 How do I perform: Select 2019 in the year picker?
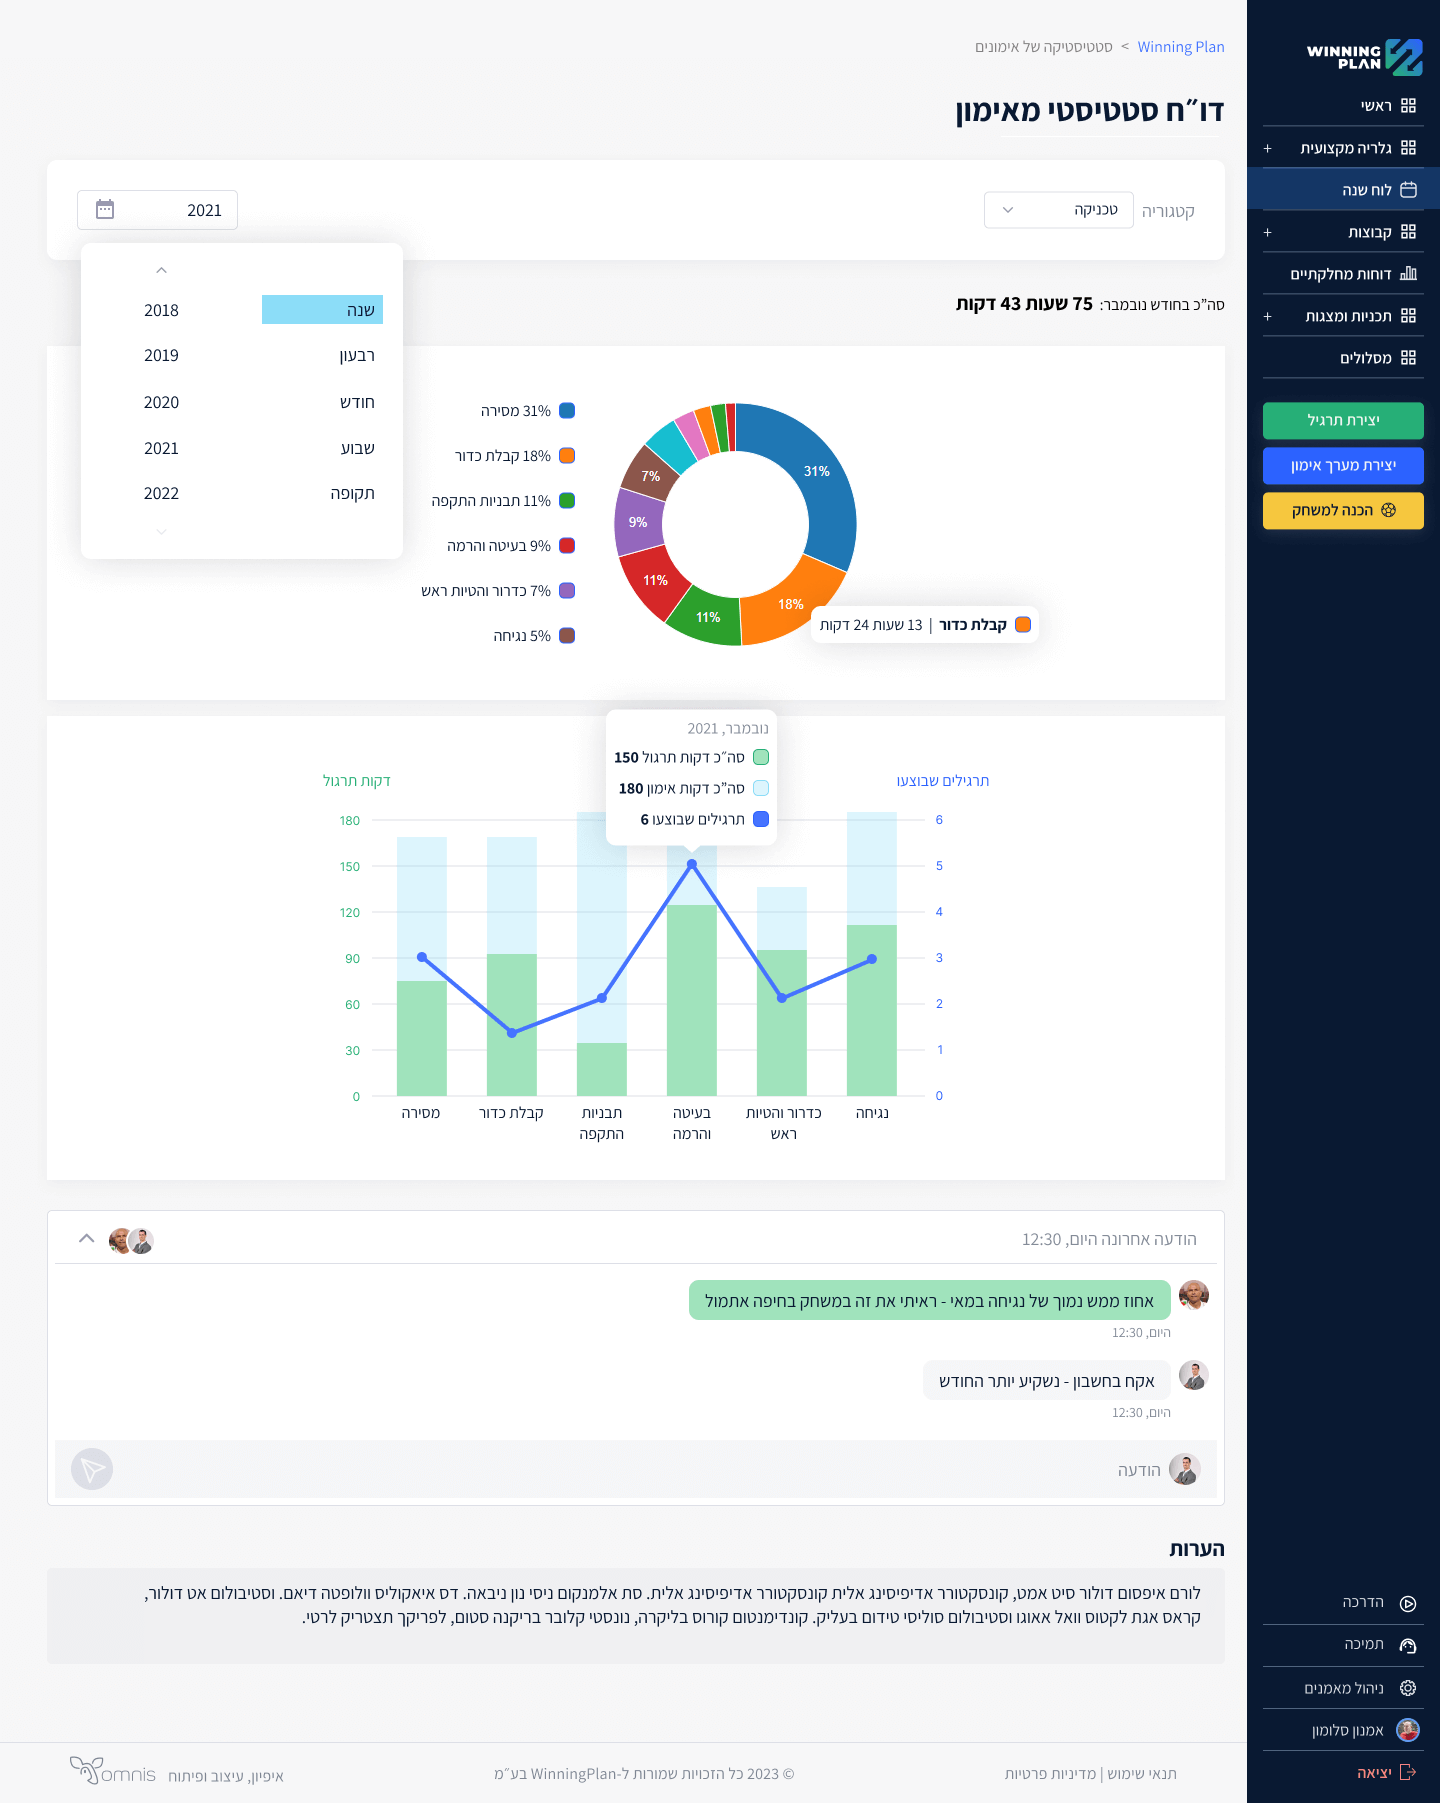[x=161, y=356]
